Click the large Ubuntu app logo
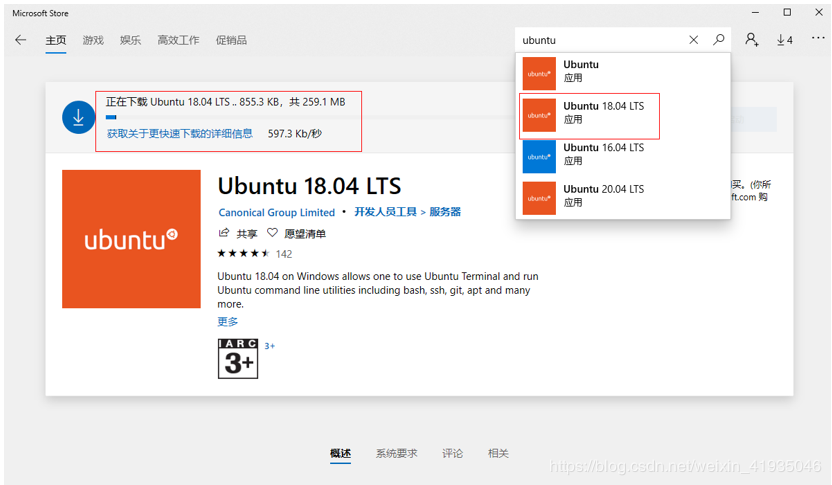The height and width of the screenshot is (485, 832). coord(131,239)
